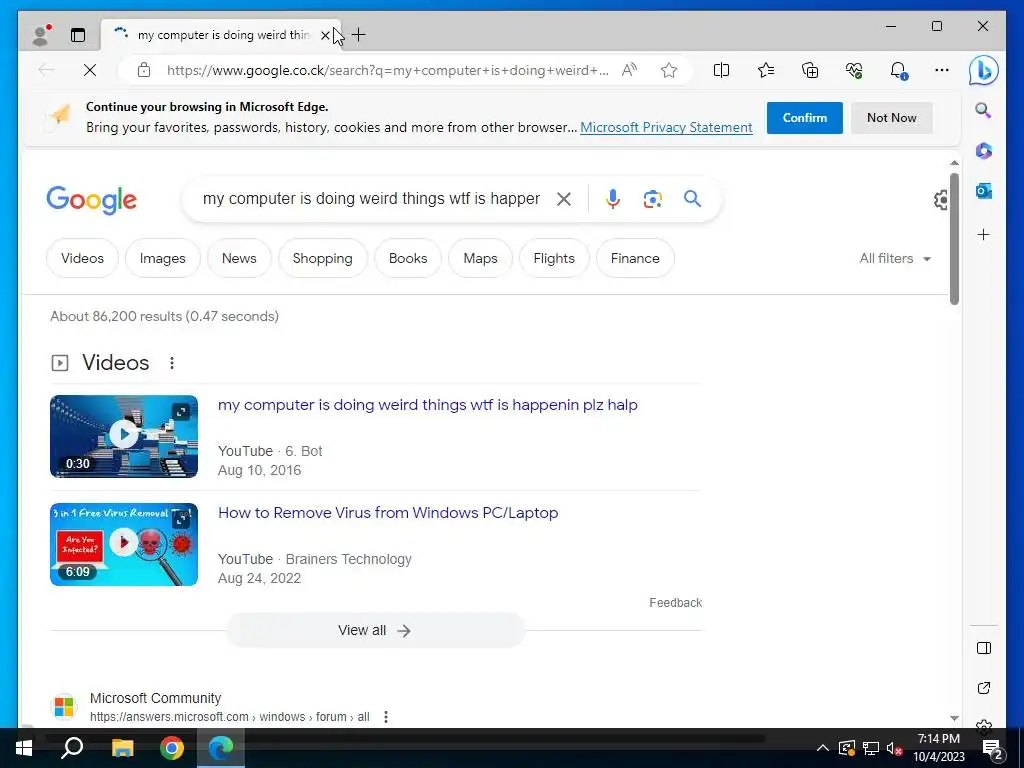Click the address bar URL

click(x=387, y=70)
